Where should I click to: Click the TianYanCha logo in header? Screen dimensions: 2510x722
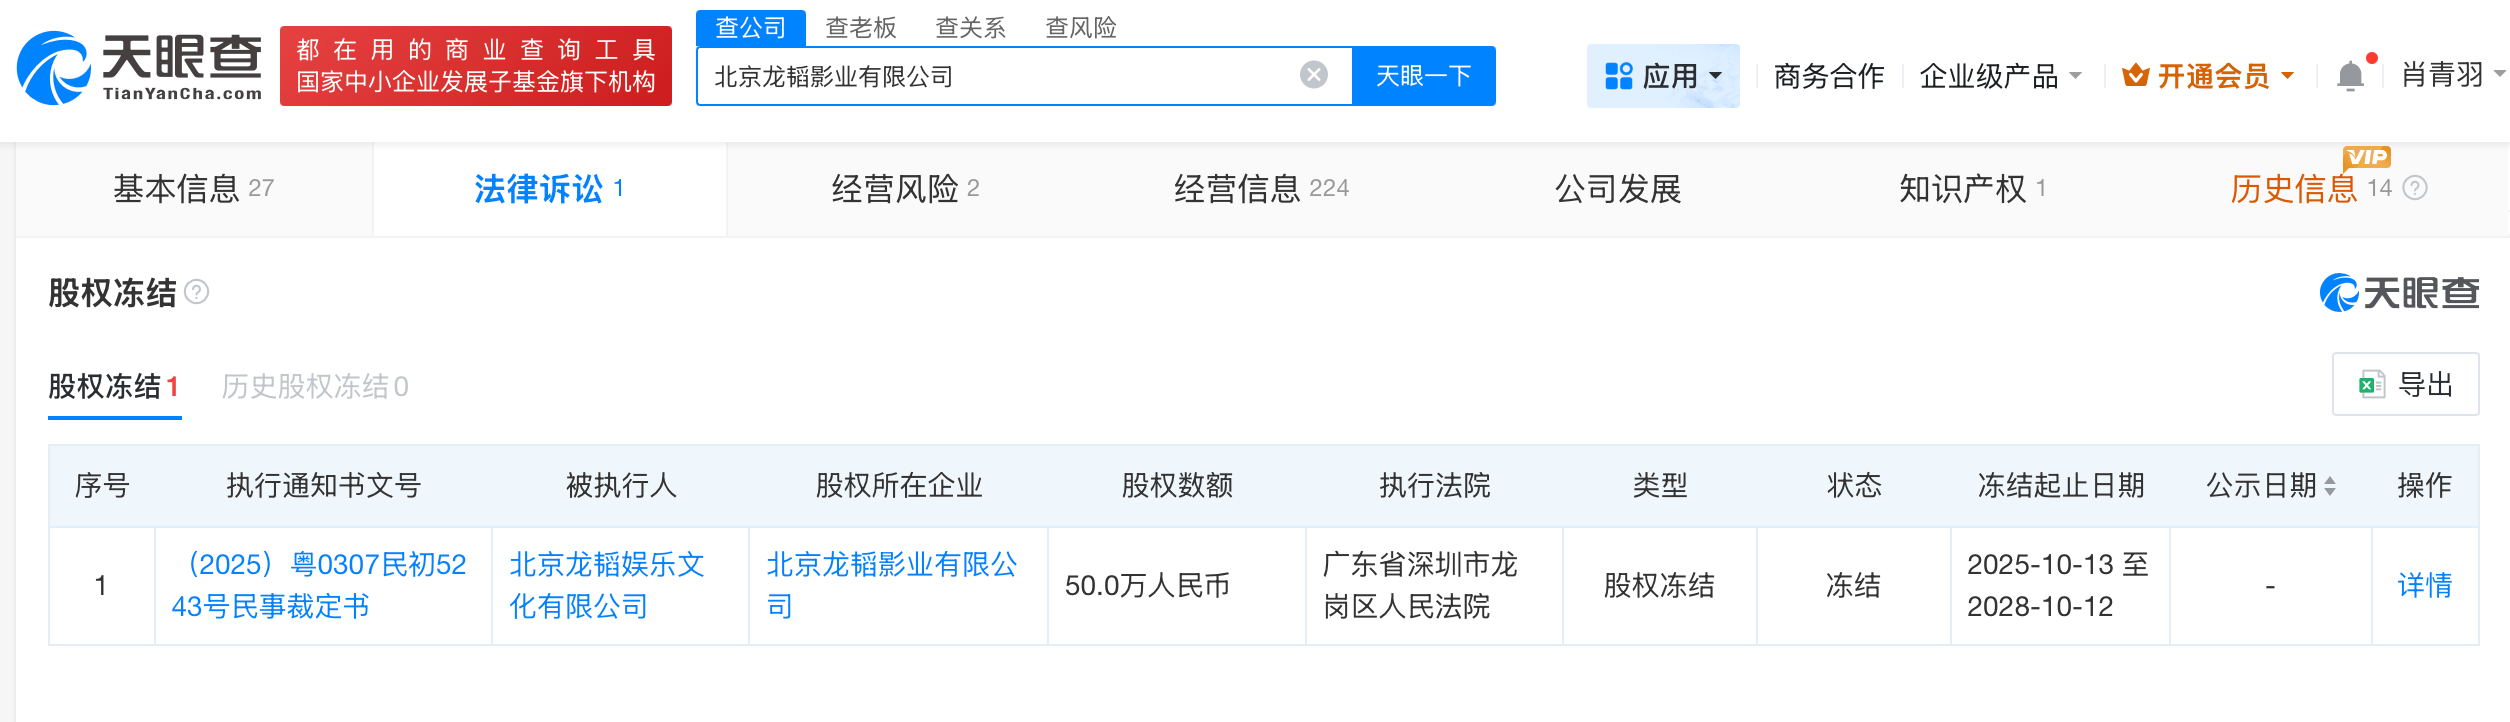tap(140, 67)
